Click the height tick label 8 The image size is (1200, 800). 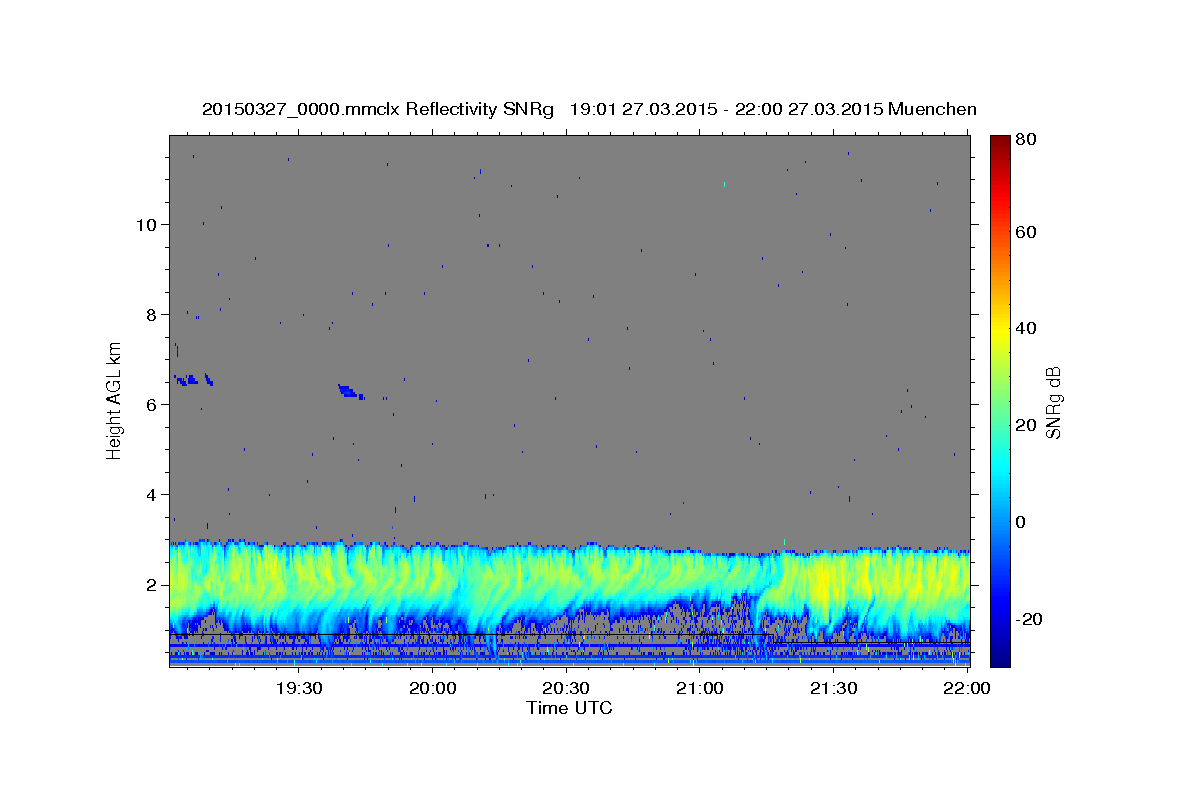point(152,314)
